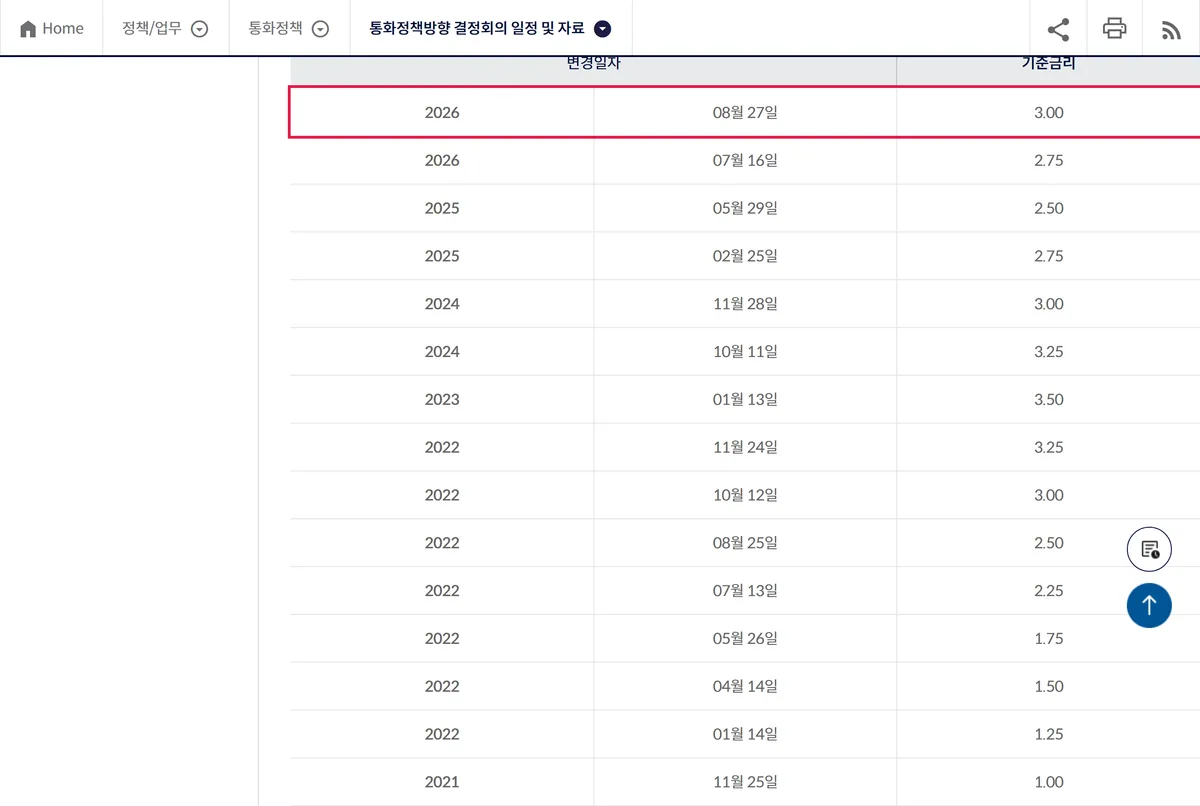1200x806 pixels.
Task: Open the RSS feed icon
Action: pos(1171,30)
